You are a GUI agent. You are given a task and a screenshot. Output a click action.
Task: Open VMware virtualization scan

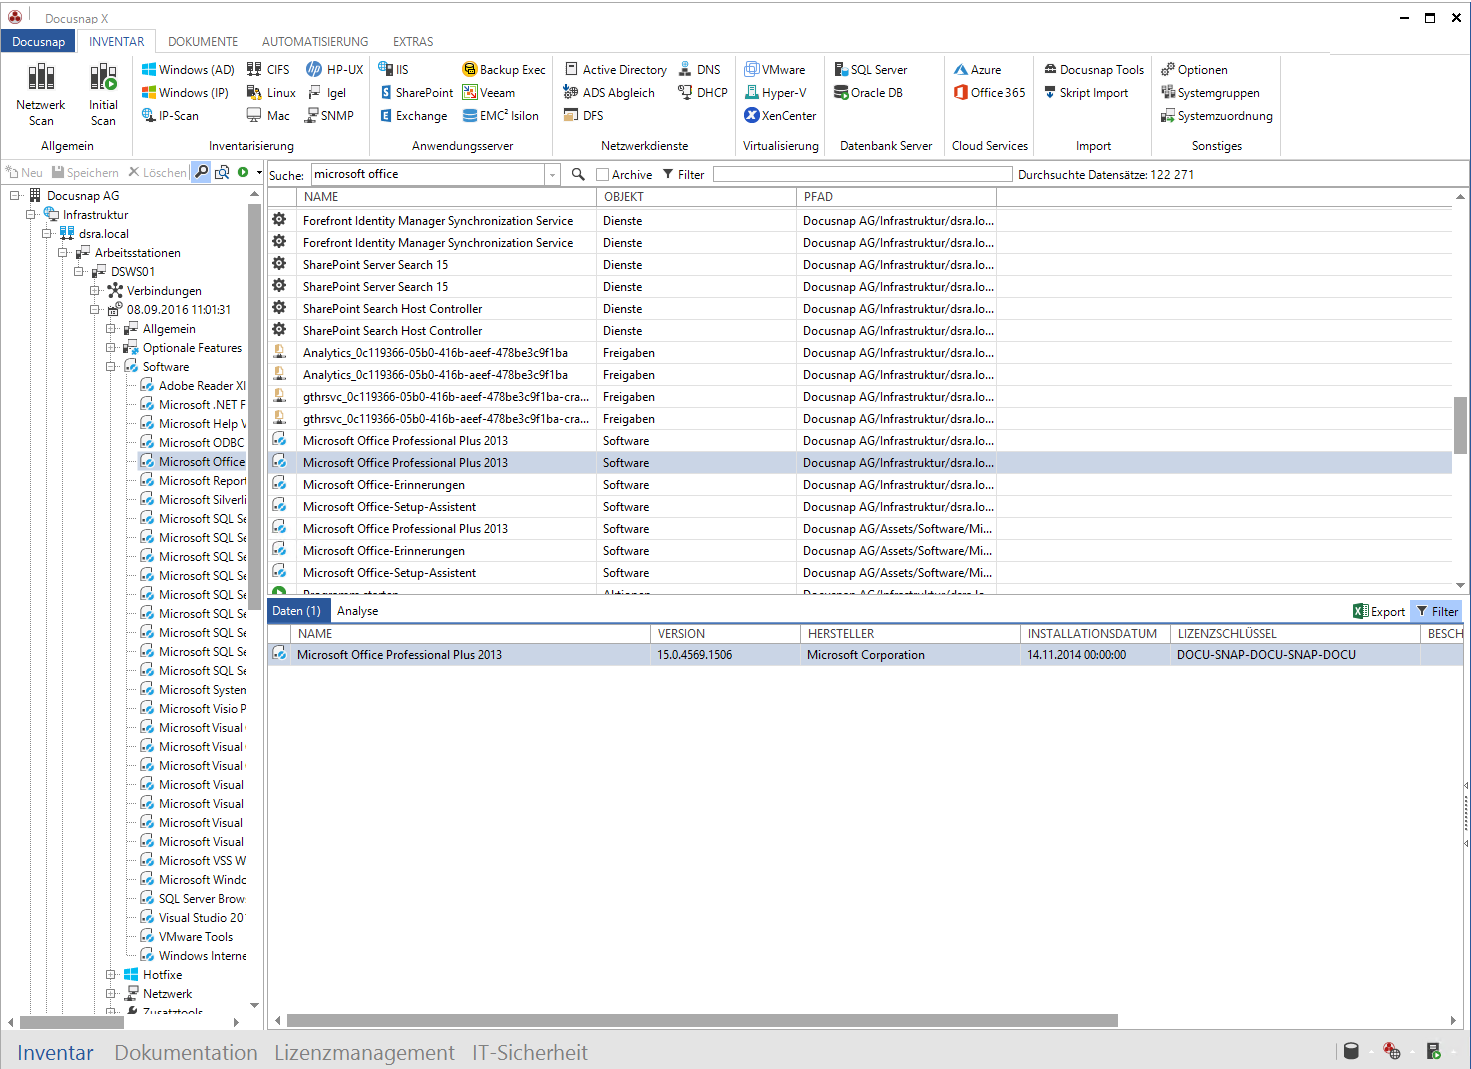(775, 69)
